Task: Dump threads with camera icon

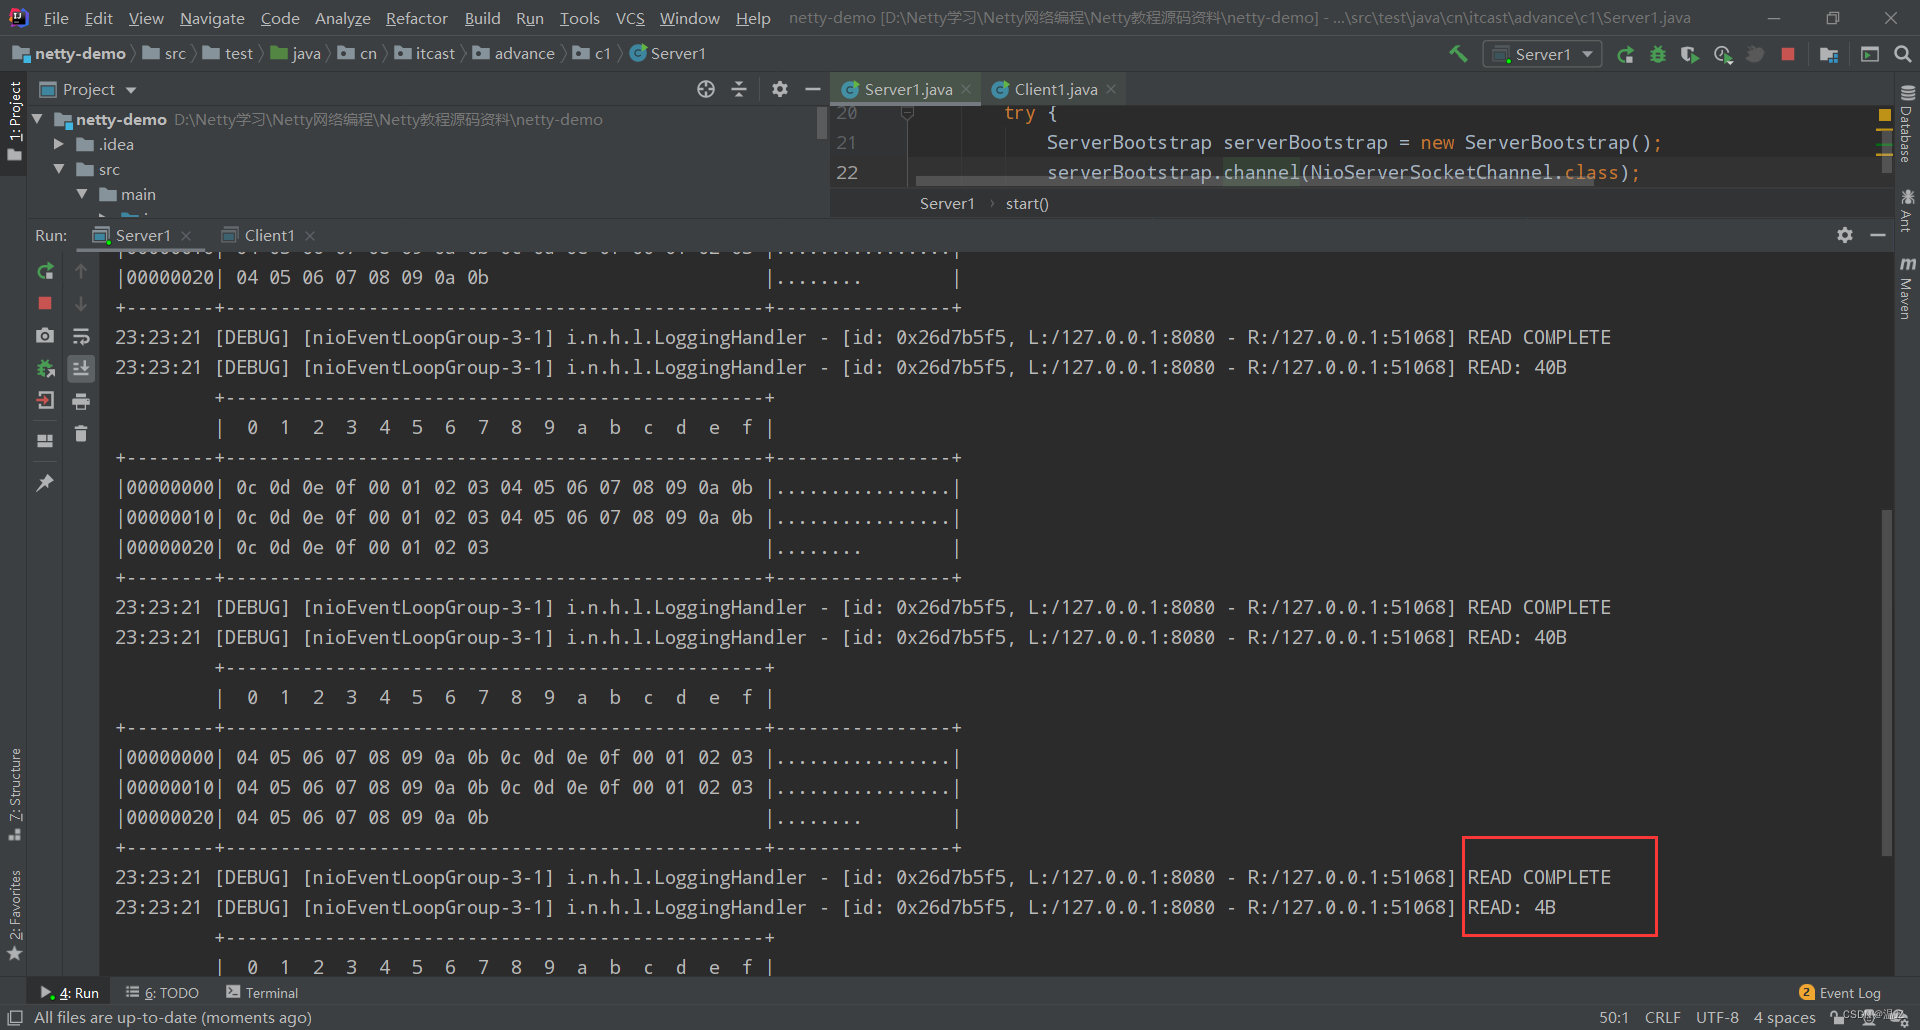Action: tap(45, 336)
